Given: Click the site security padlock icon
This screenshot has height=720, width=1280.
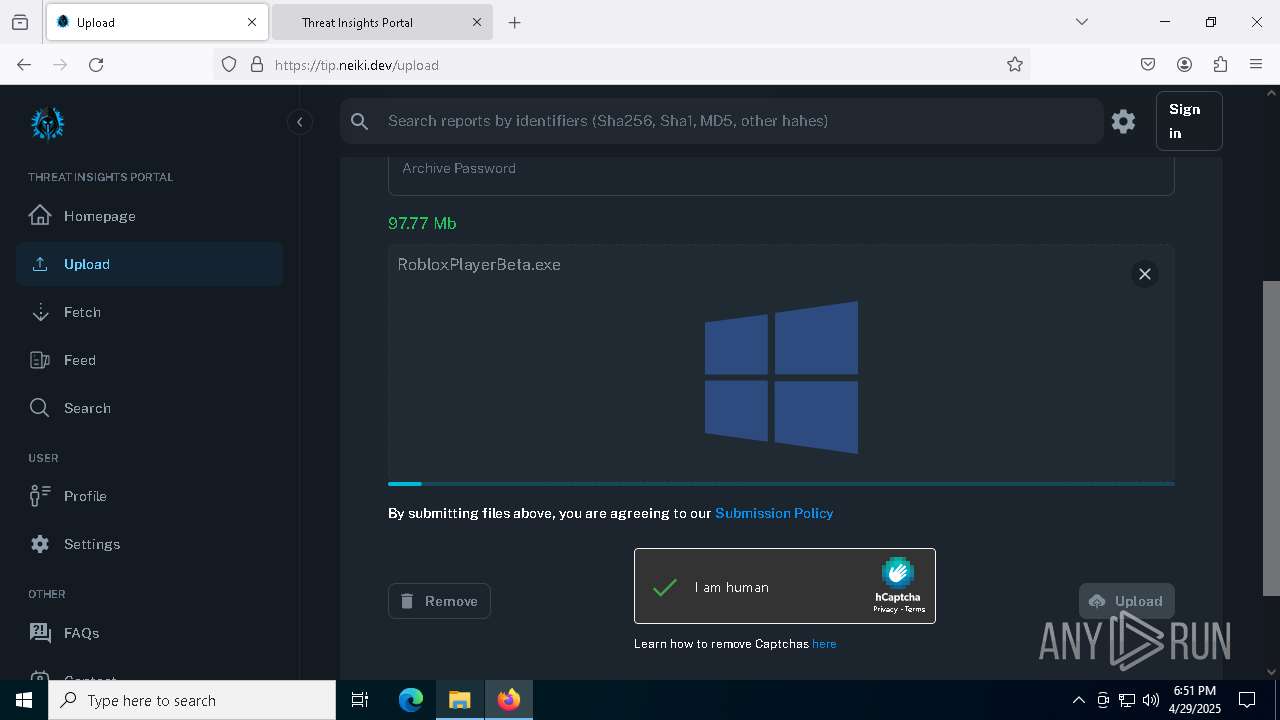Looking at the screenshot, I should click(x=257, y=65).
